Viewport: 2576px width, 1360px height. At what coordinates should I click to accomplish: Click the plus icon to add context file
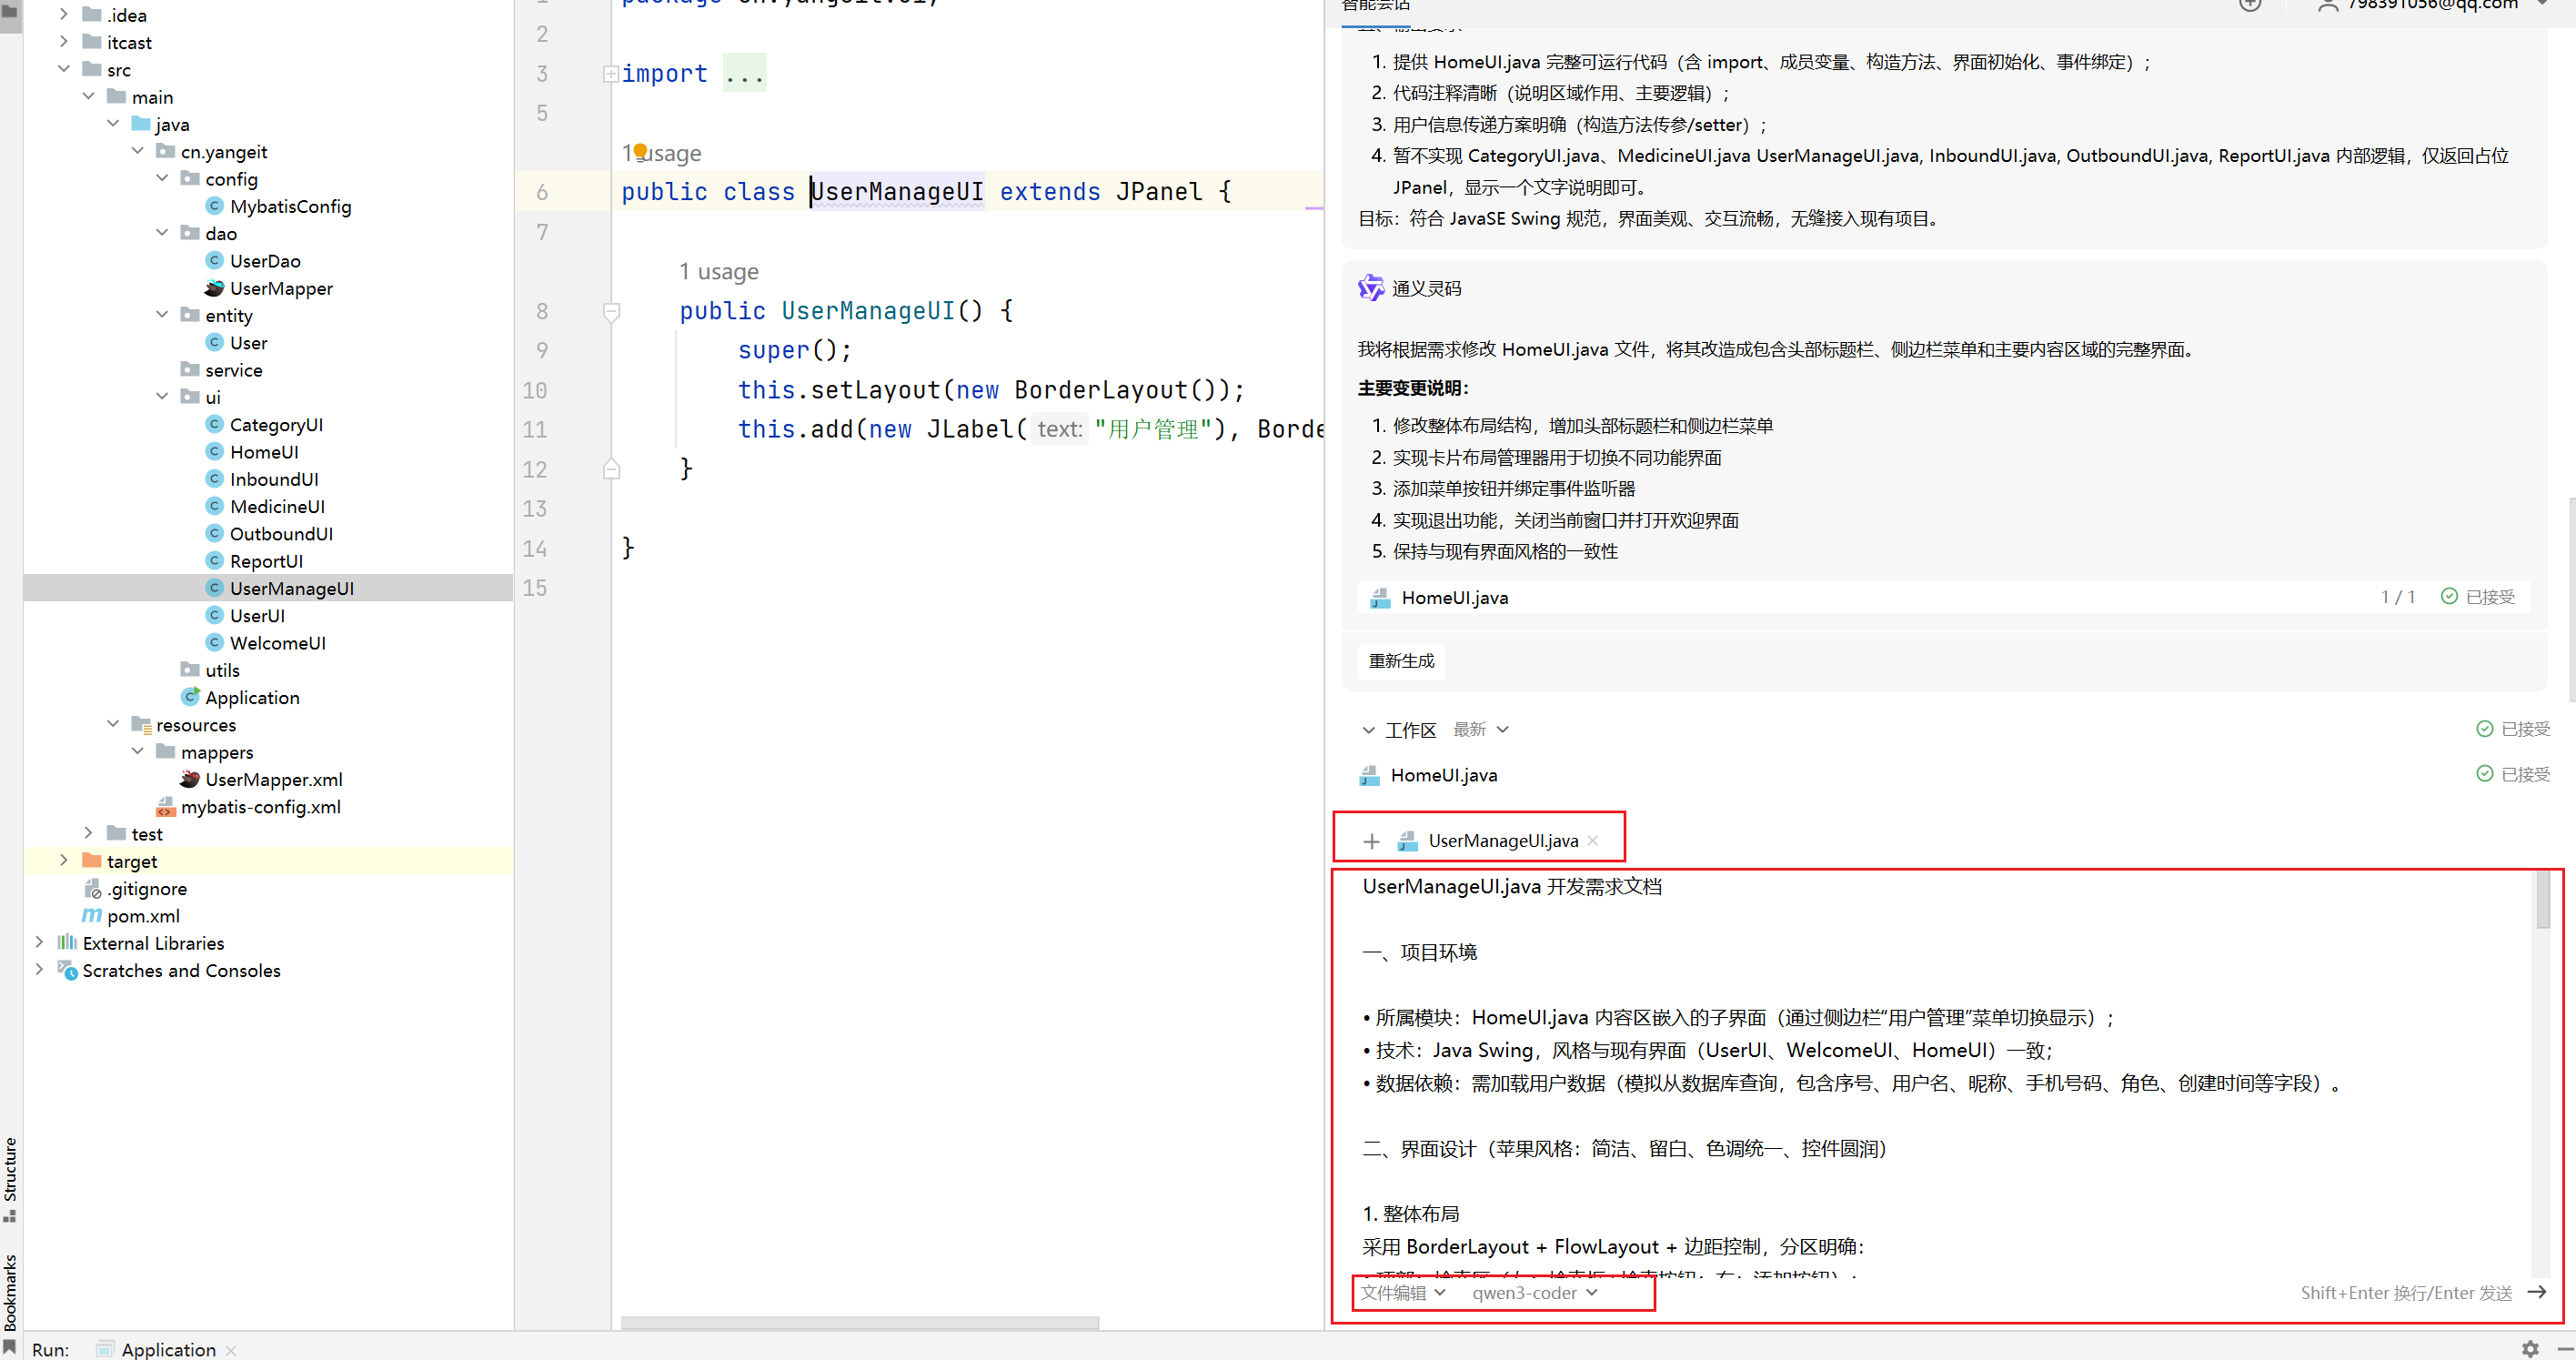(1371, 841)
